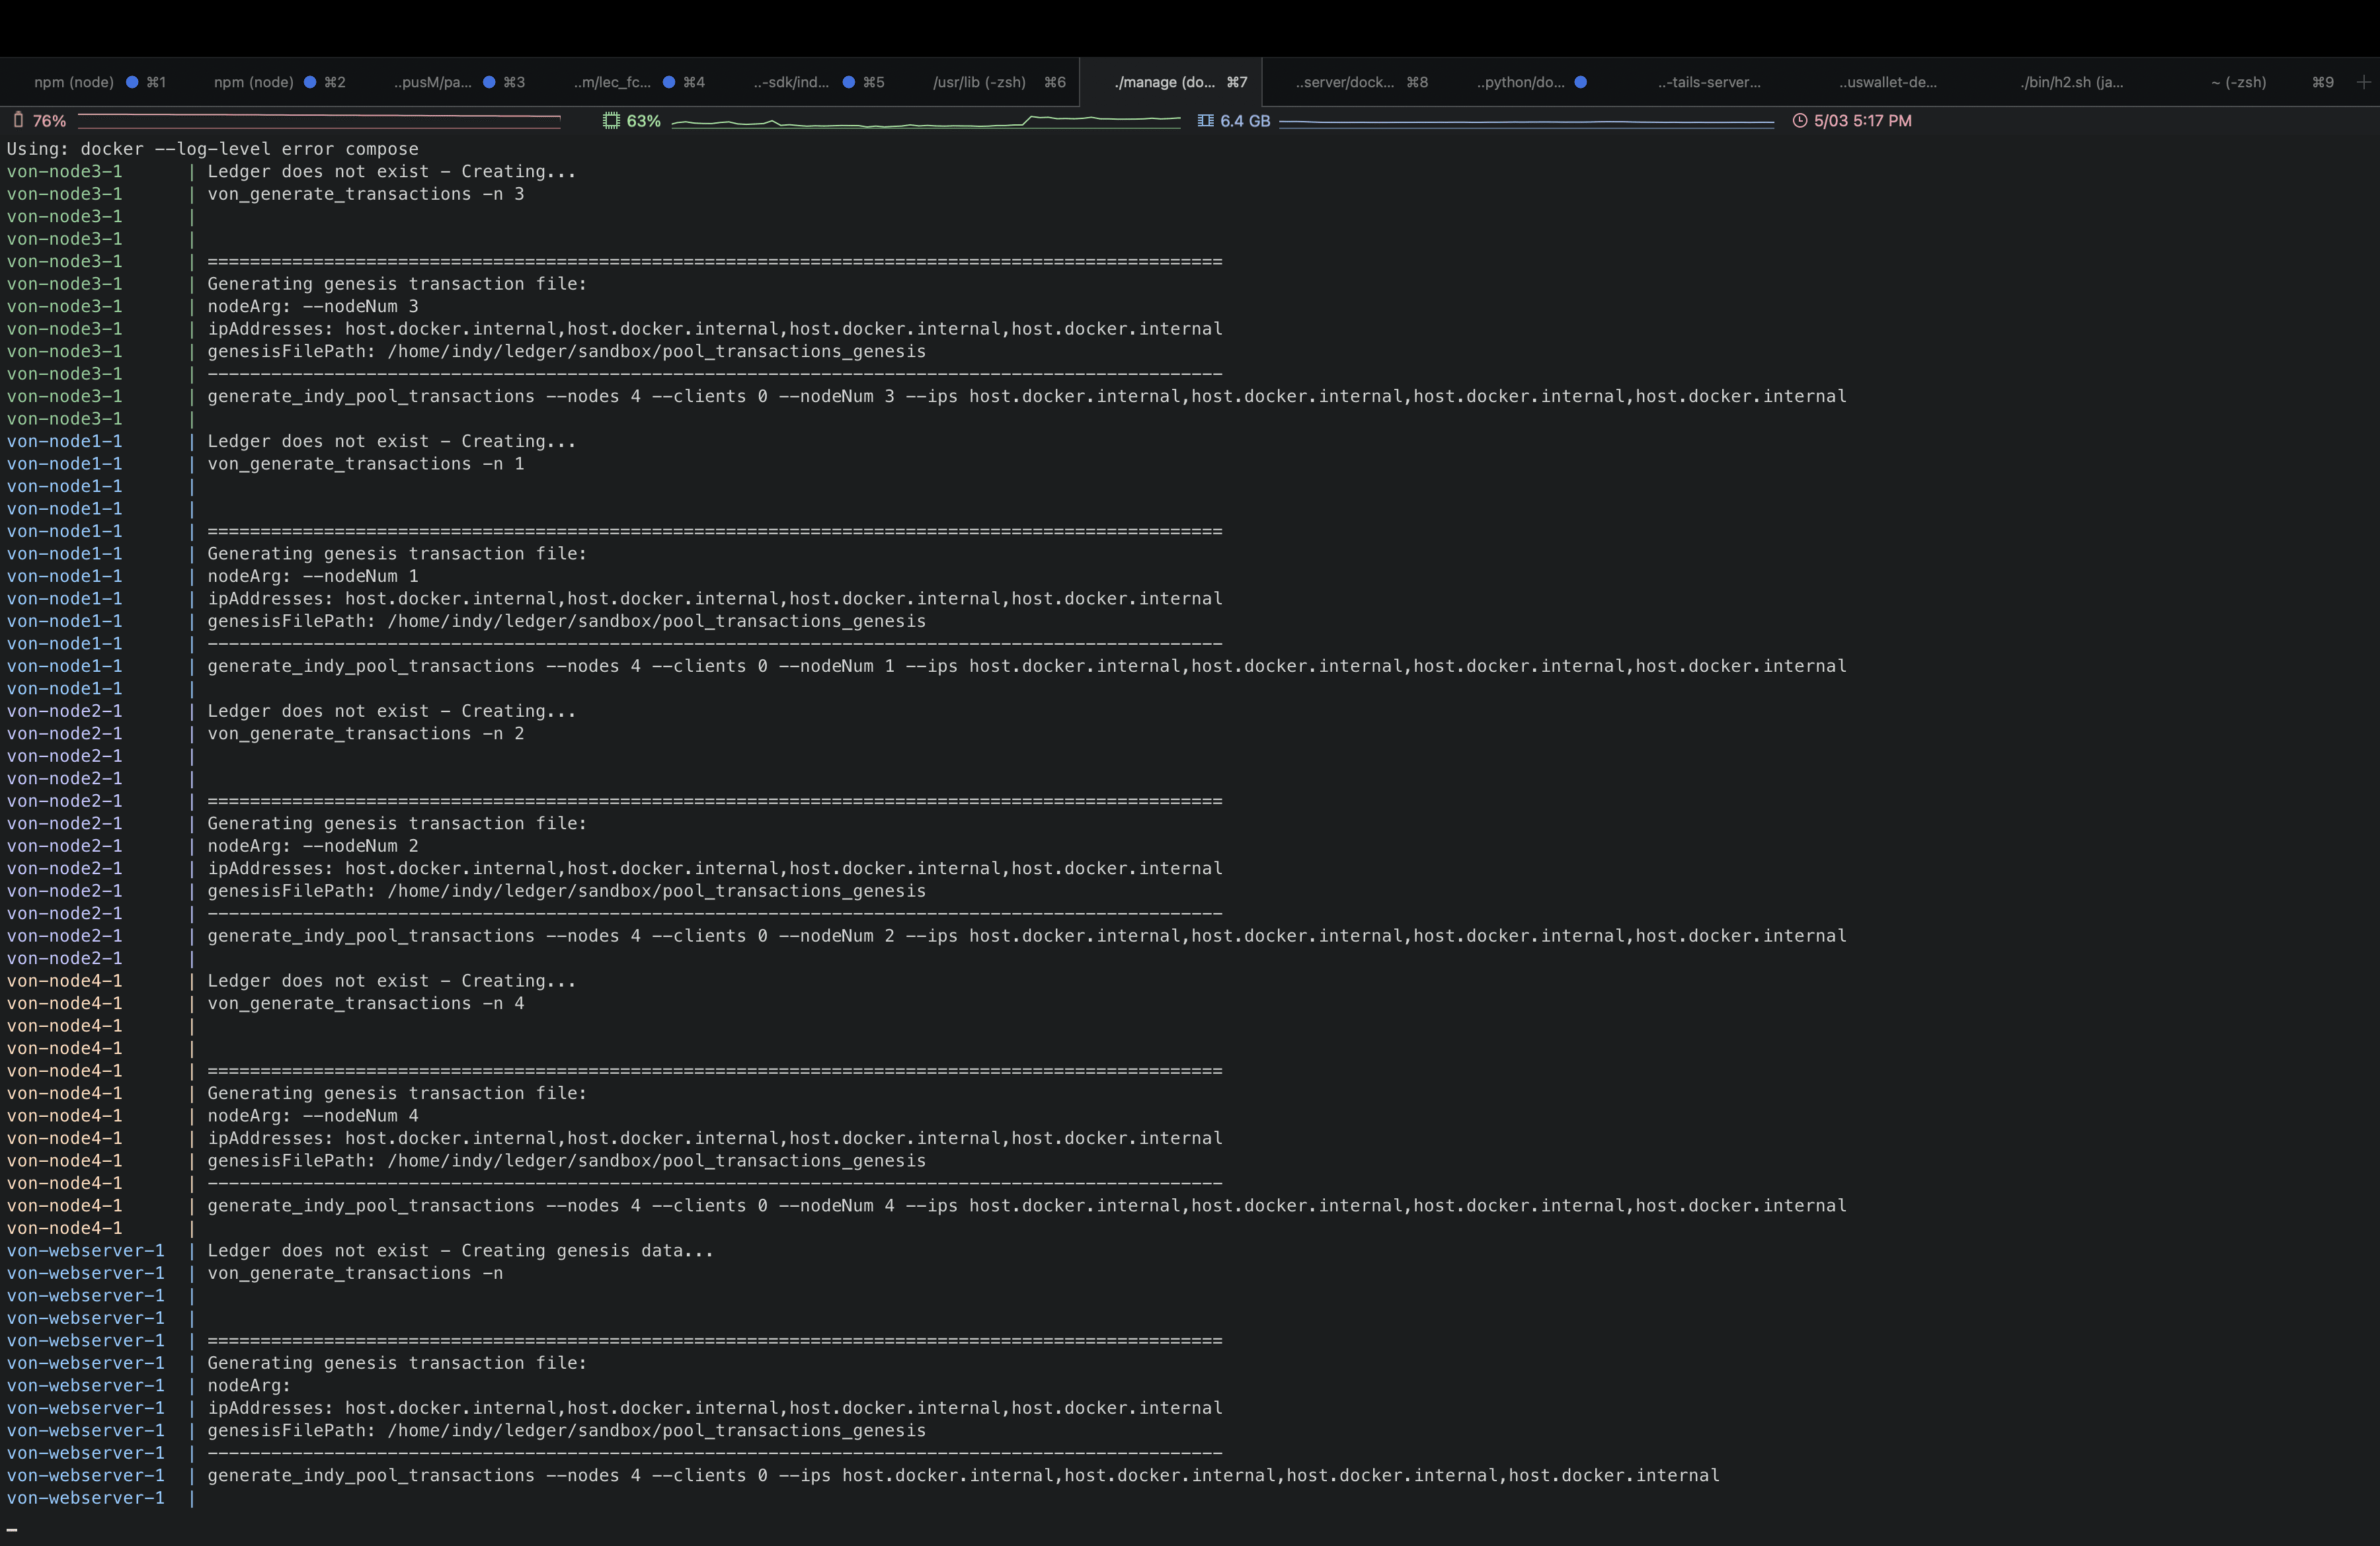Click the 76% battery percentage text
Image resolution: width=2380 pixels, height=1546 pixels.
[x=49, y=121]
